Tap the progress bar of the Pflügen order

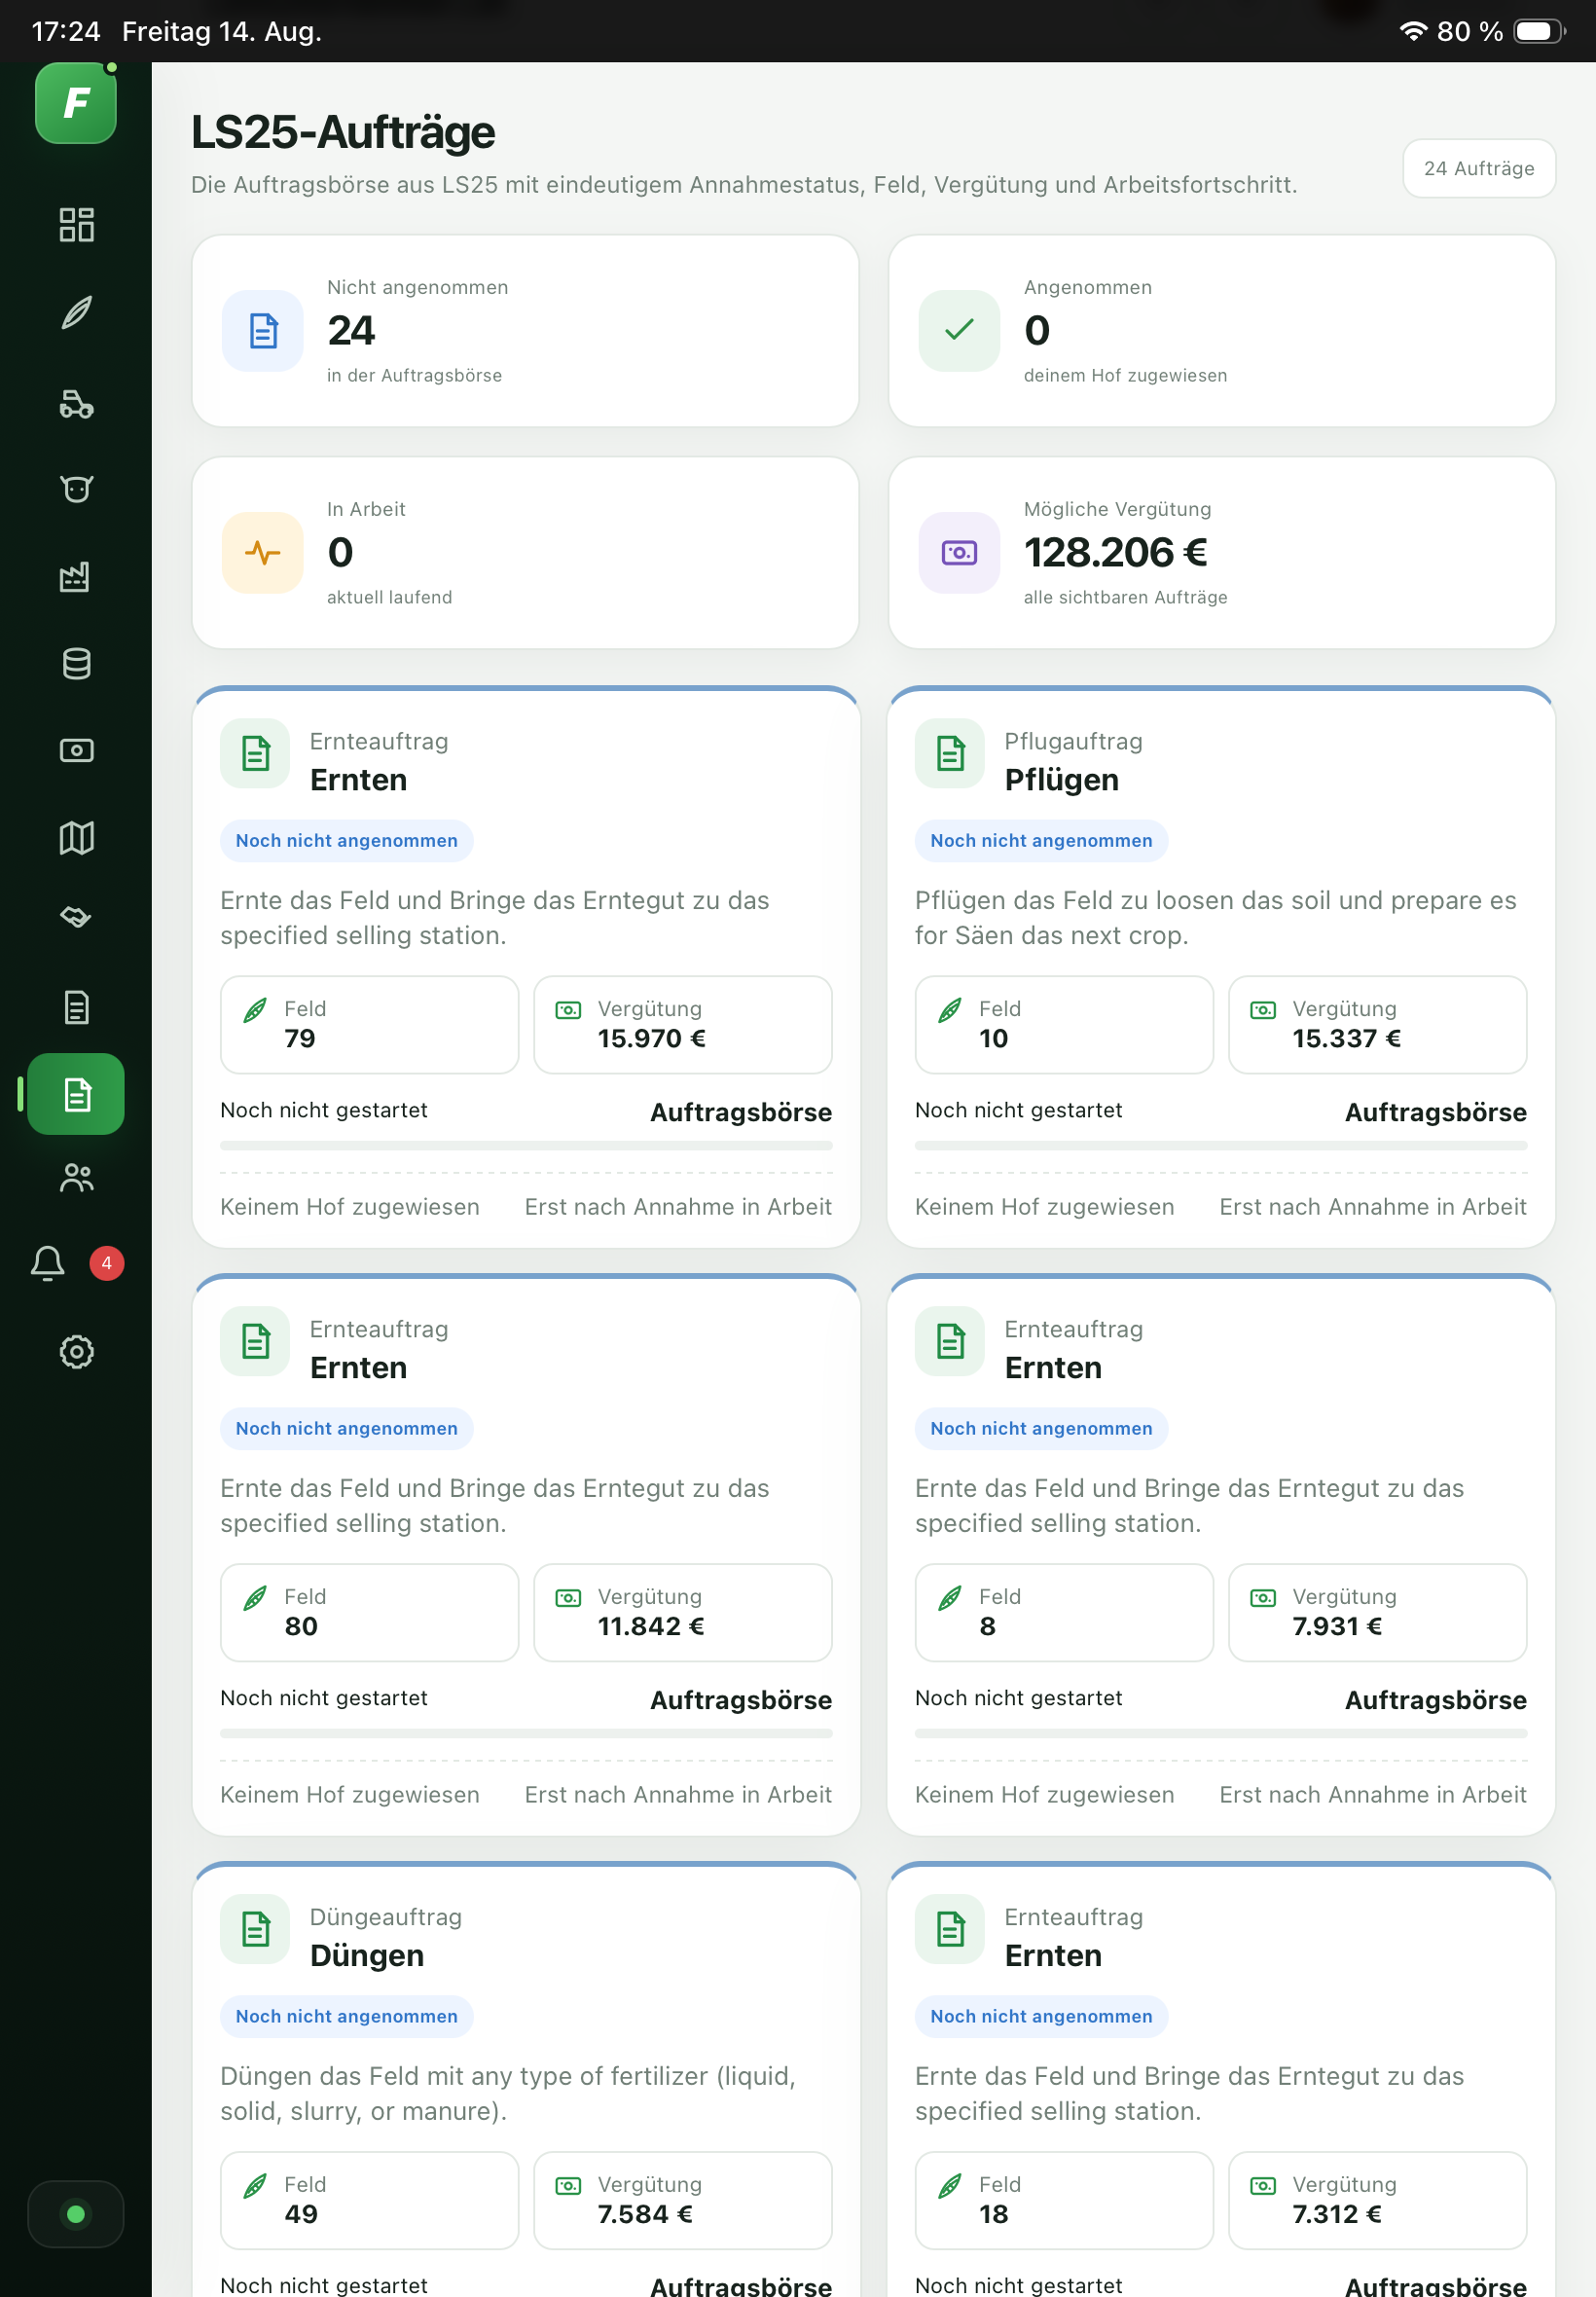point(1221,1146)
